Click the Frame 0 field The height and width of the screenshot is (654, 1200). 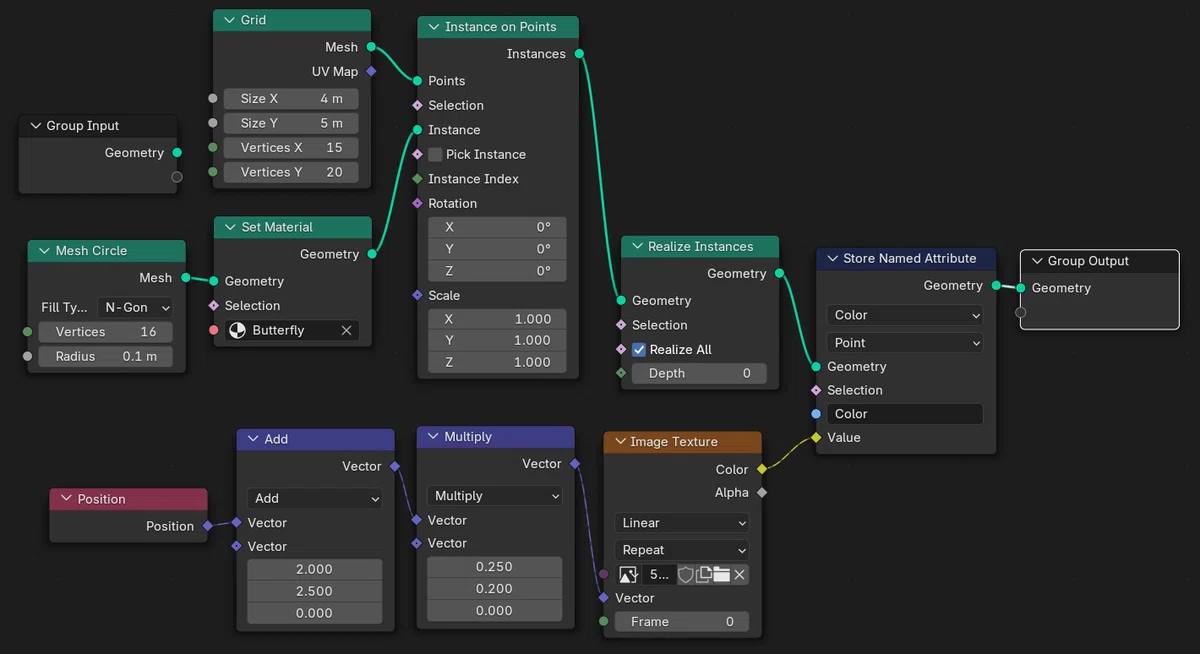tap(682, 622)
